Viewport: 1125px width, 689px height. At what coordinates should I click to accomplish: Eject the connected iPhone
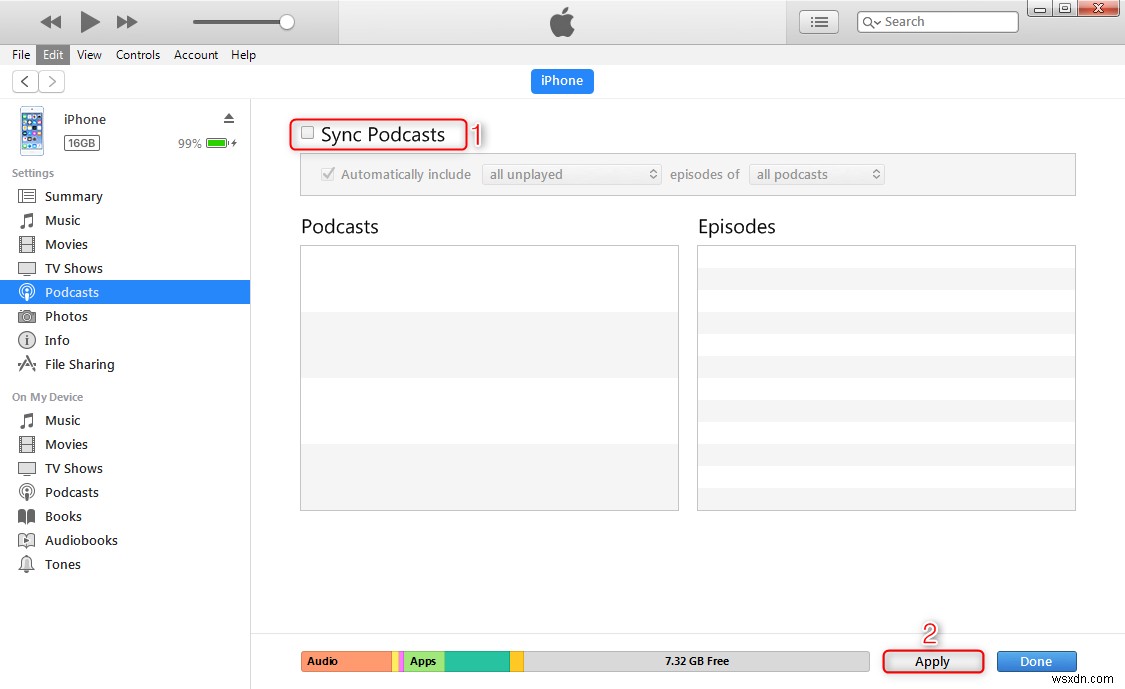pos(228,117)
